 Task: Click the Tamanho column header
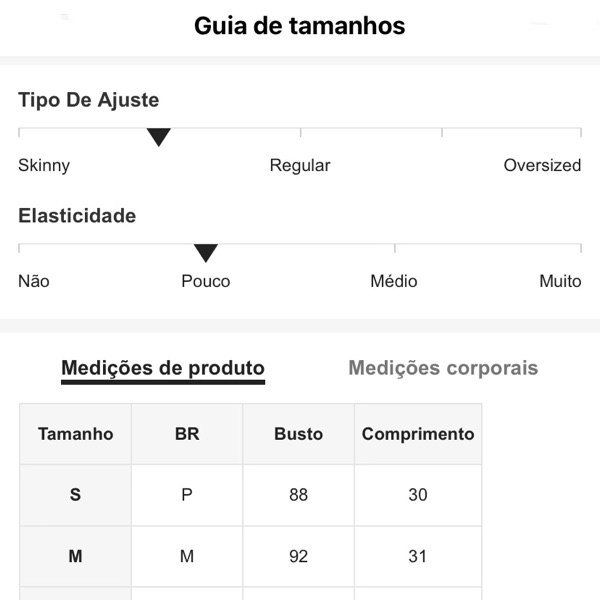click(x=76, y=434)
